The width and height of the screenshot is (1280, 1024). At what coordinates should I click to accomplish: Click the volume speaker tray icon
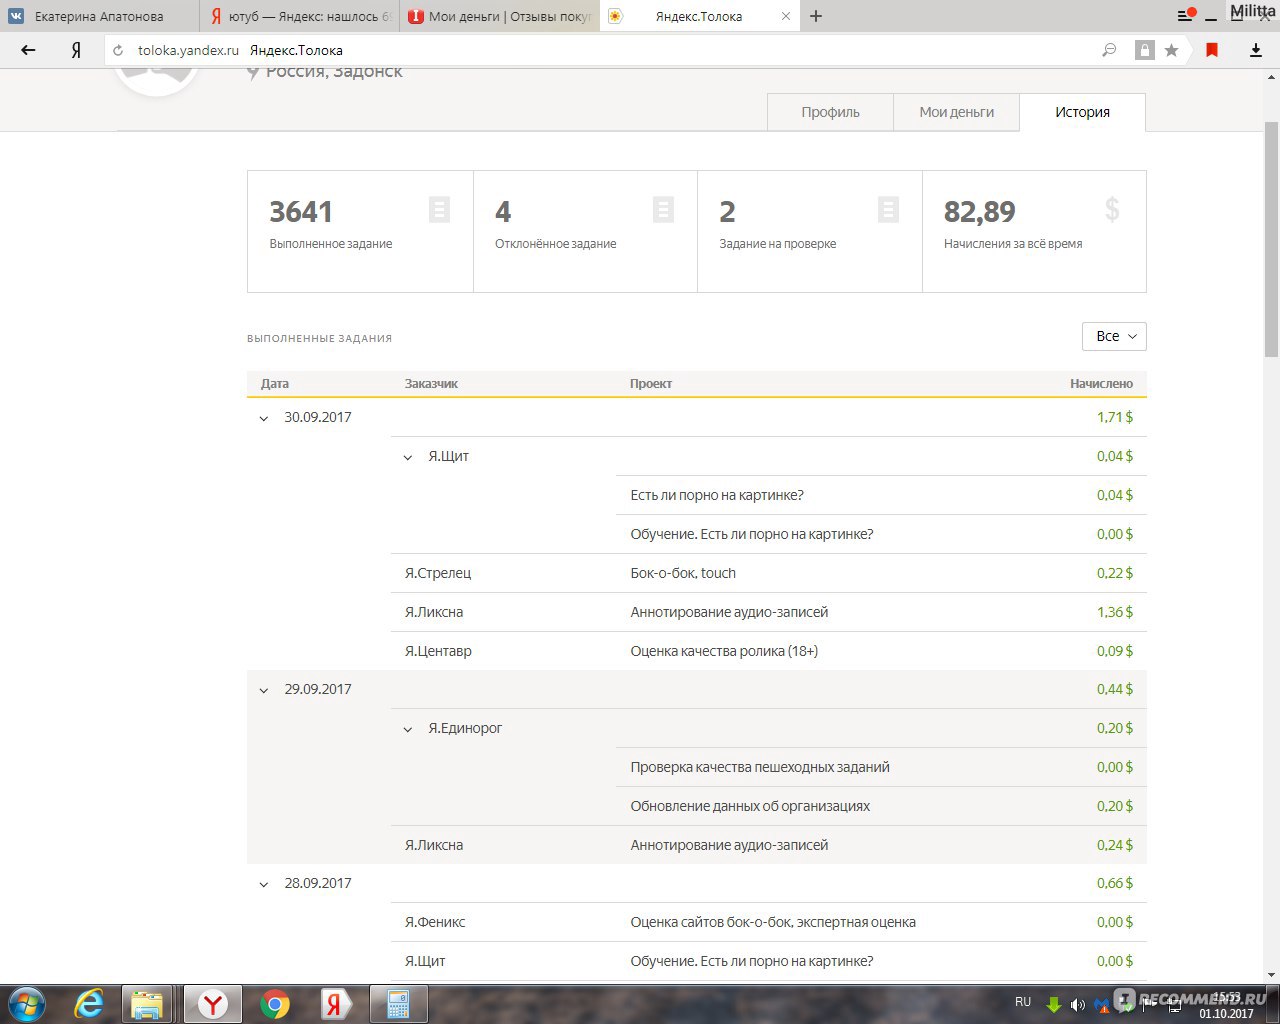pos(1078,1004)
